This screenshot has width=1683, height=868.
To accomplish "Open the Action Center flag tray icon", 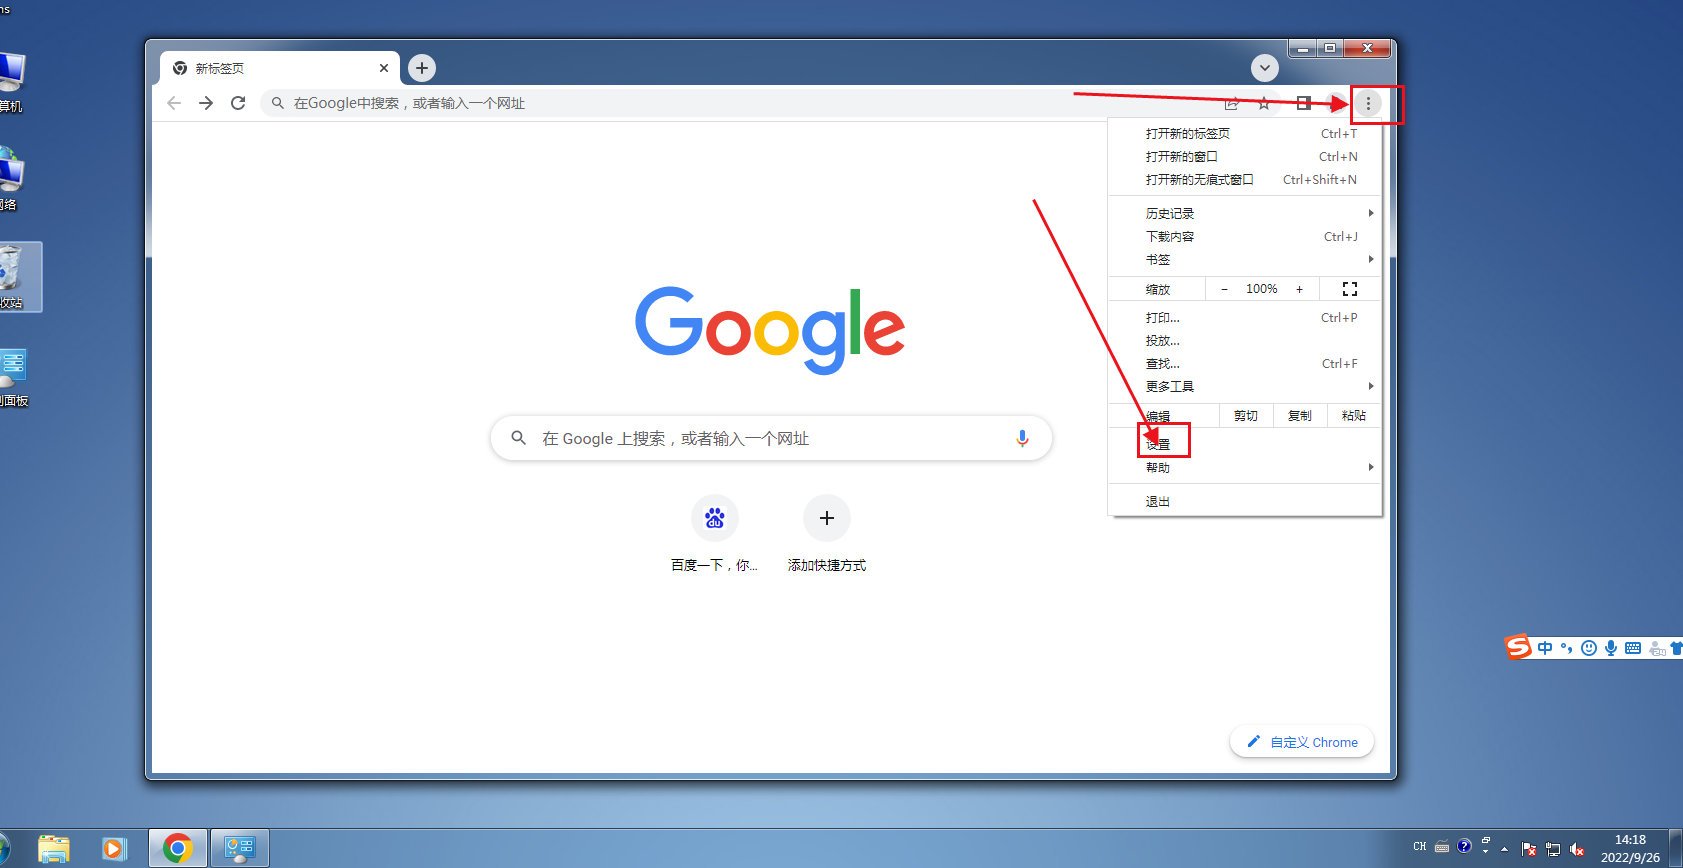I will pyautogui.click(x=1529, y=849).
